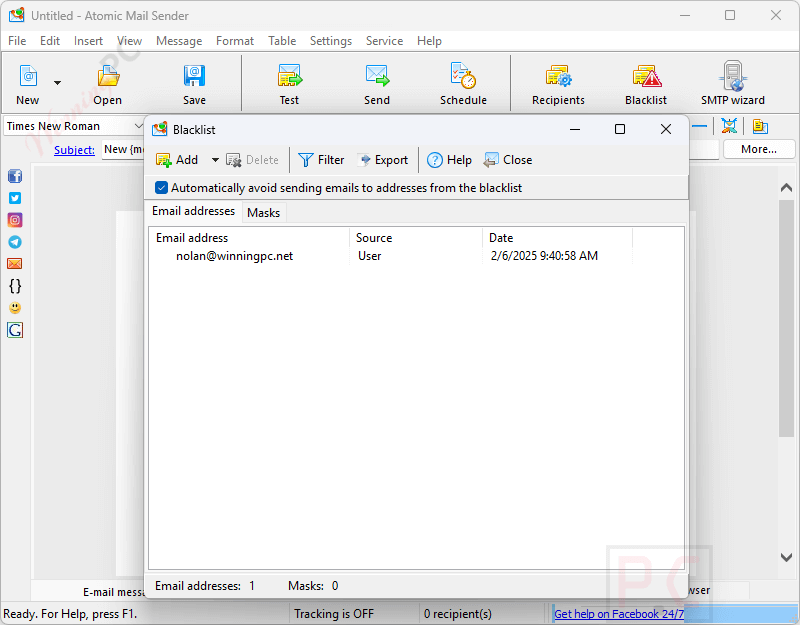This screenshot has width=800, height=625.
Task: Sort by the Source column header
Action: 416,238
